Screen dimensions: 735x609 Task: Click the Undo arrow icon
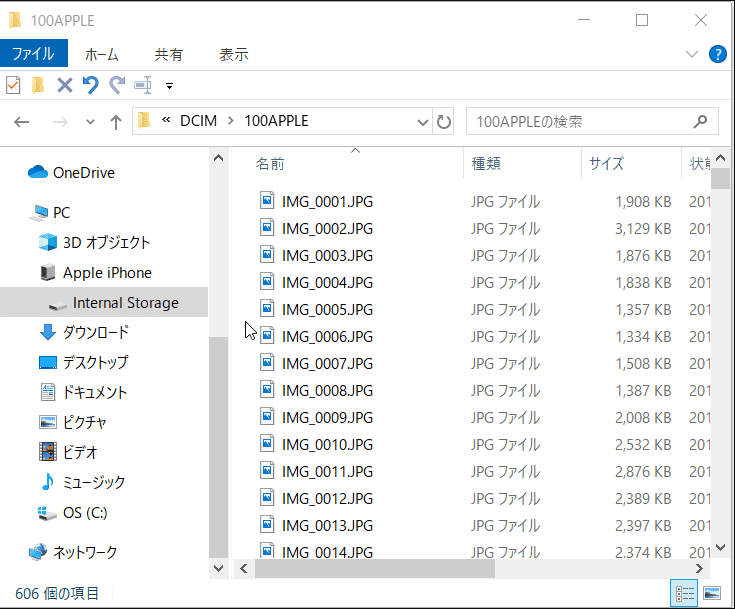[x=91, y=85]
